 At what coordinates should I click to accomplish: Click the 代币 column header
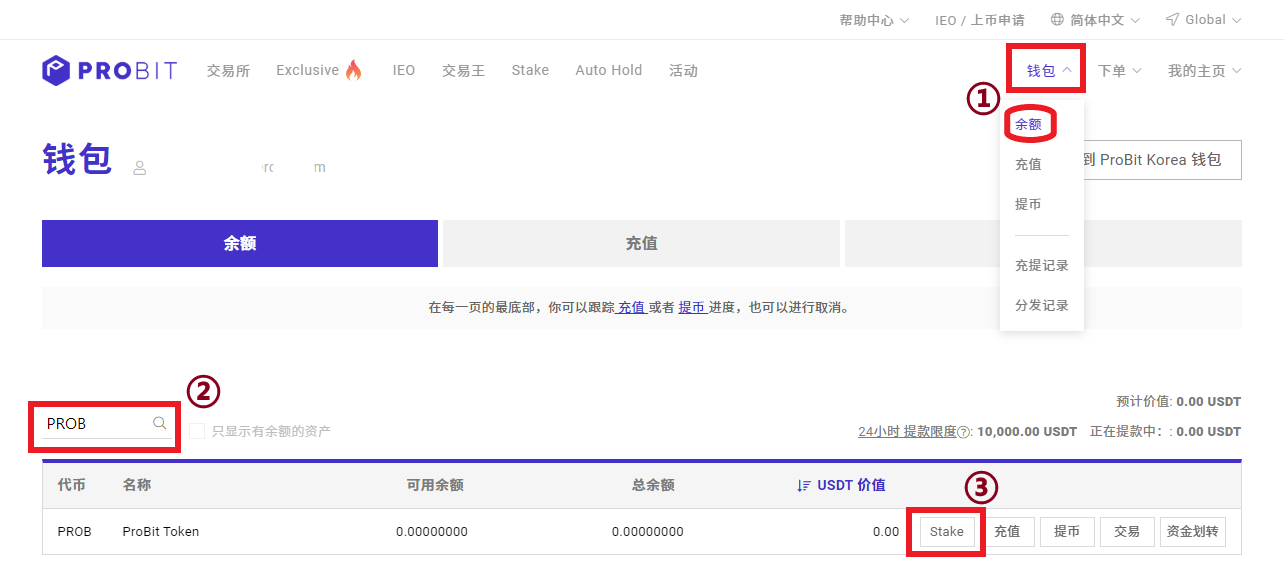pos(71,485)
